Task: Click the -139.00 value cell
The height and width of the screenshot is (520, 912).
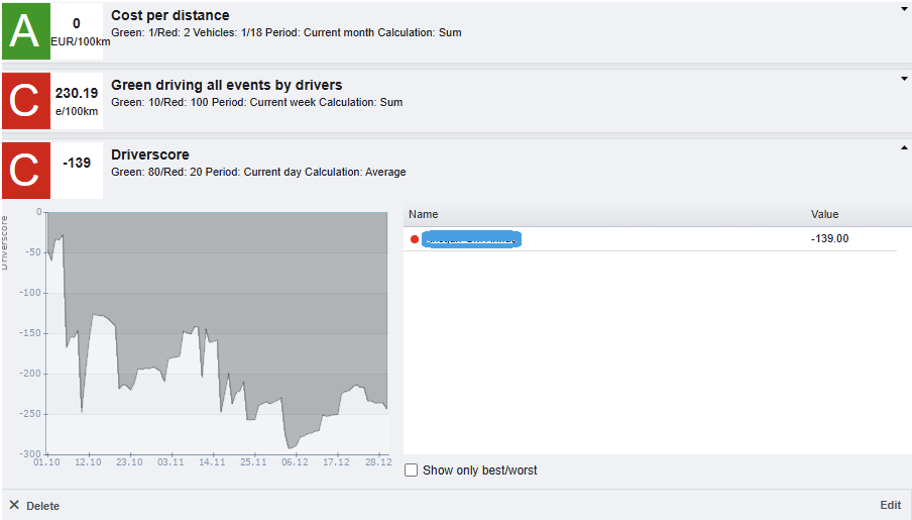Action: (829, 238)
